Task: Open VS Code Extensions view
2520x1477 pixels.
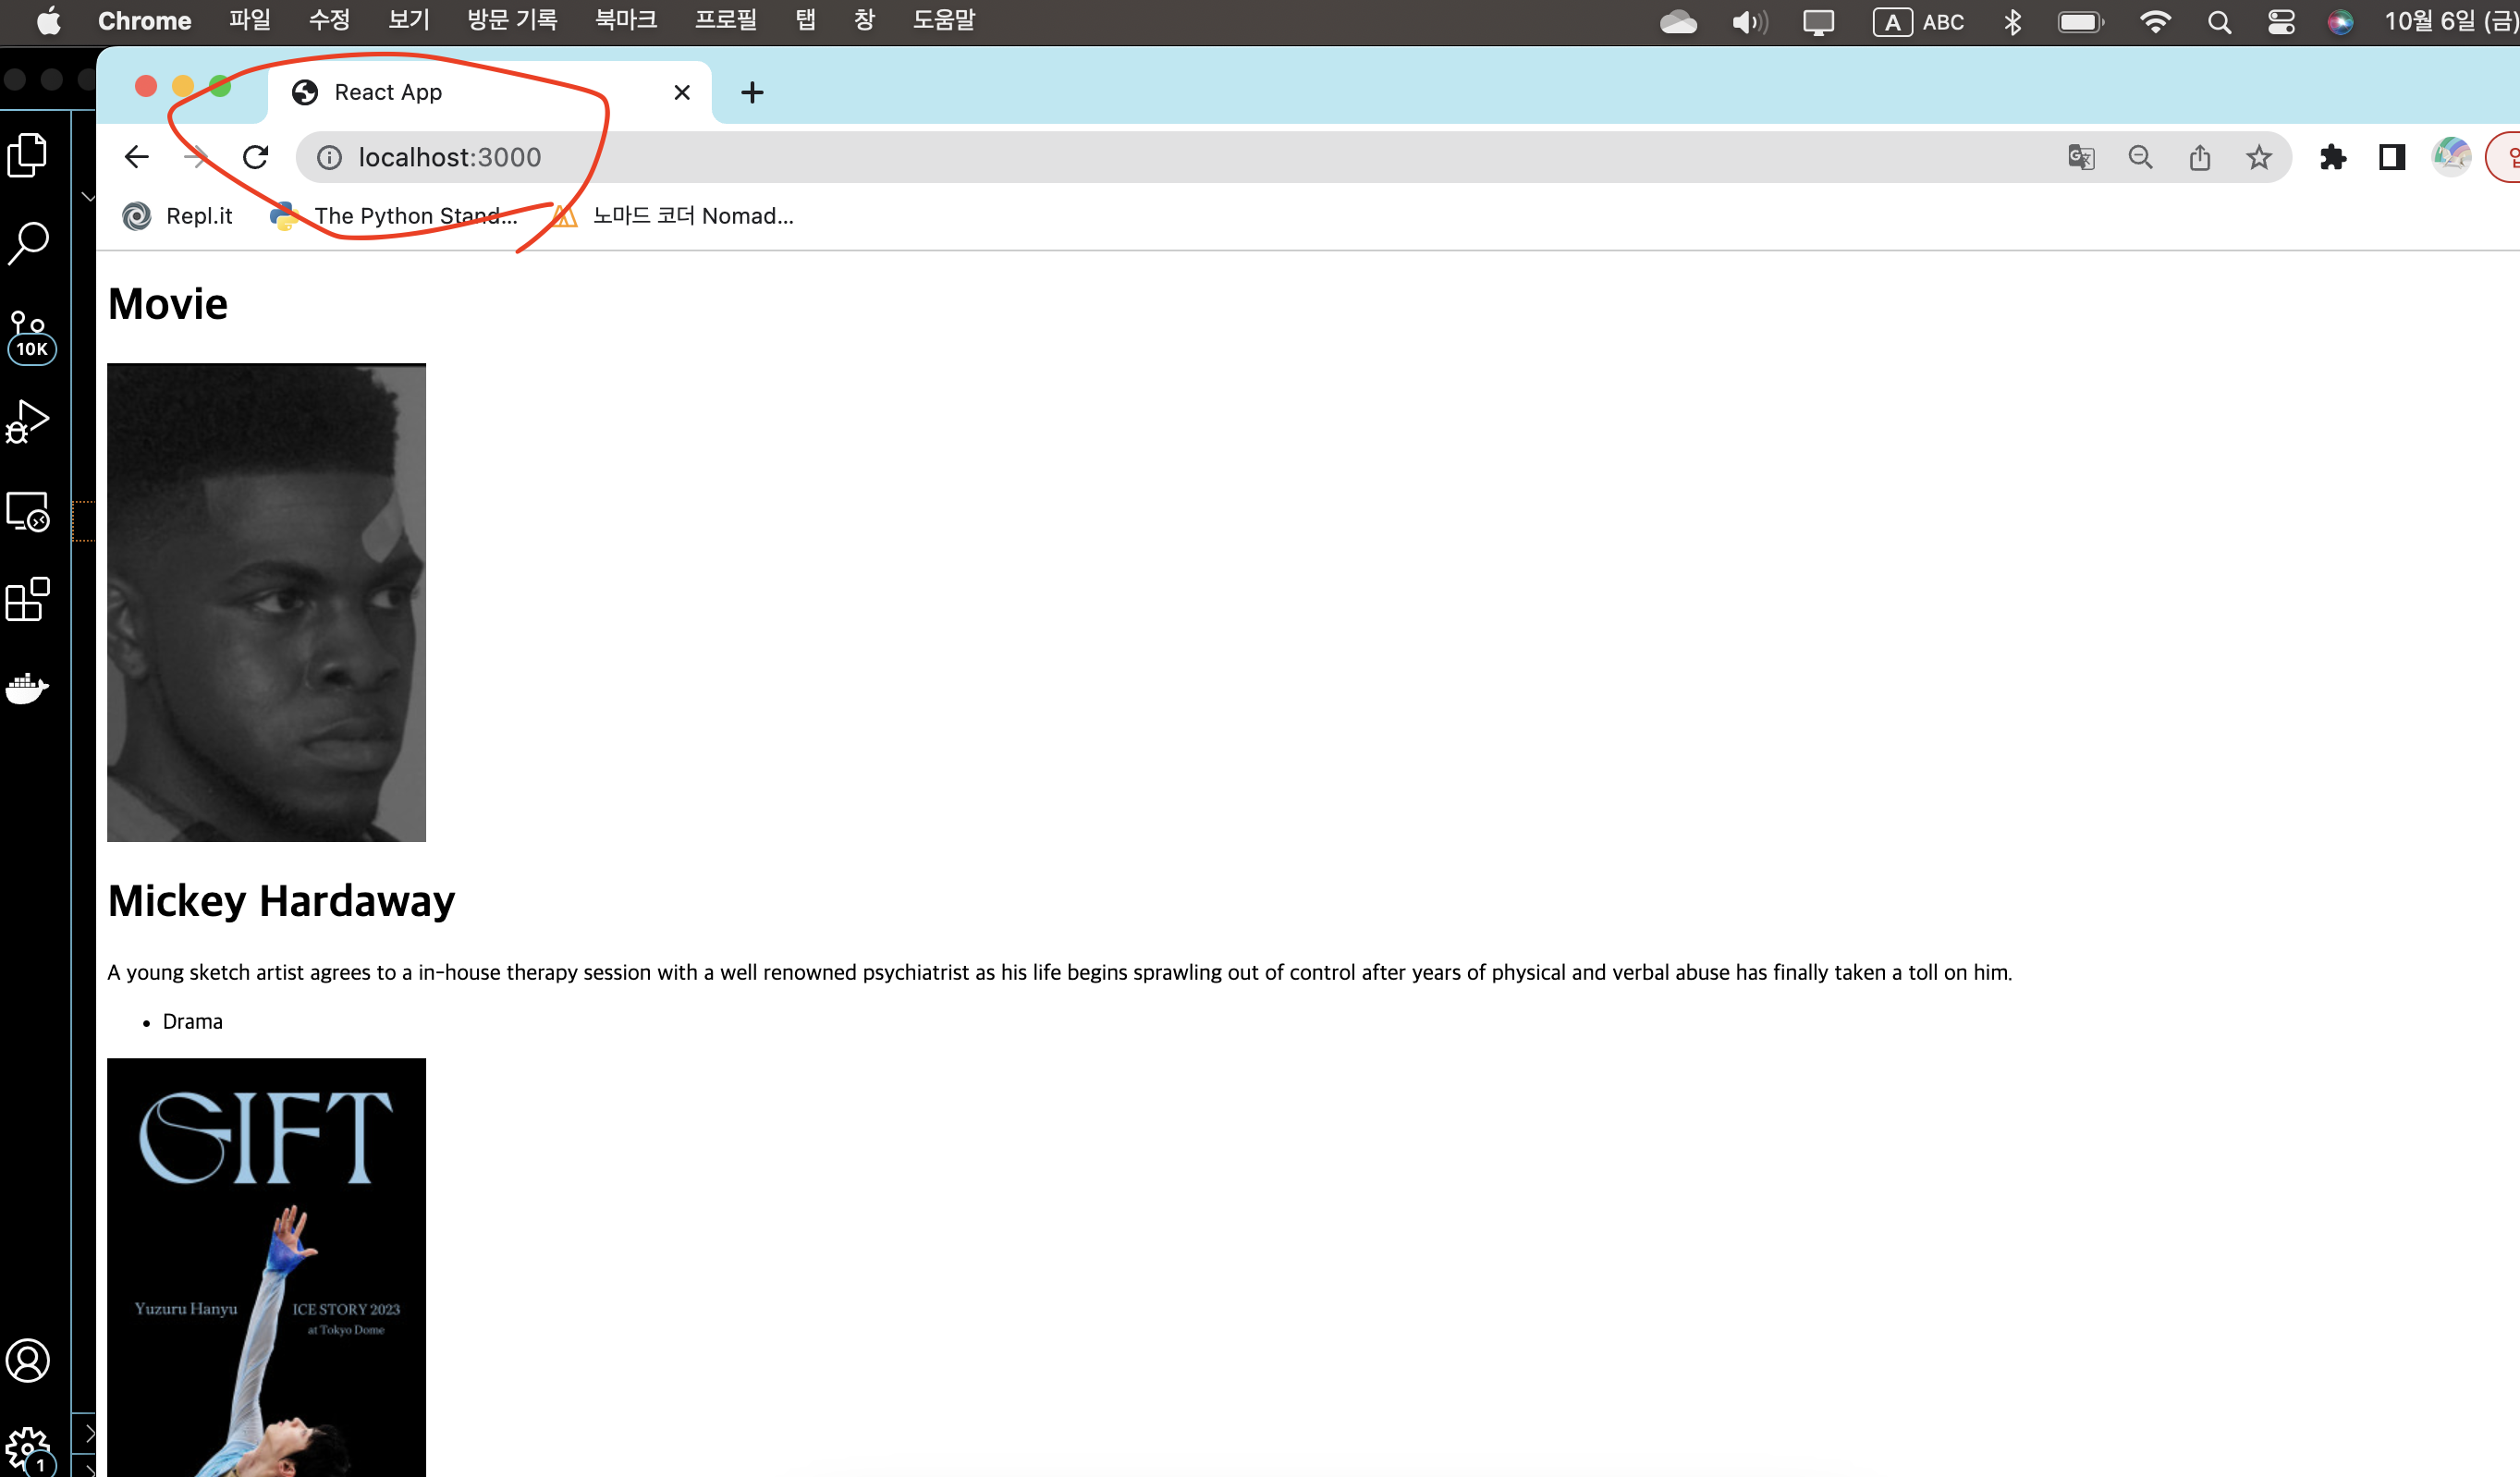Action: 28,600
